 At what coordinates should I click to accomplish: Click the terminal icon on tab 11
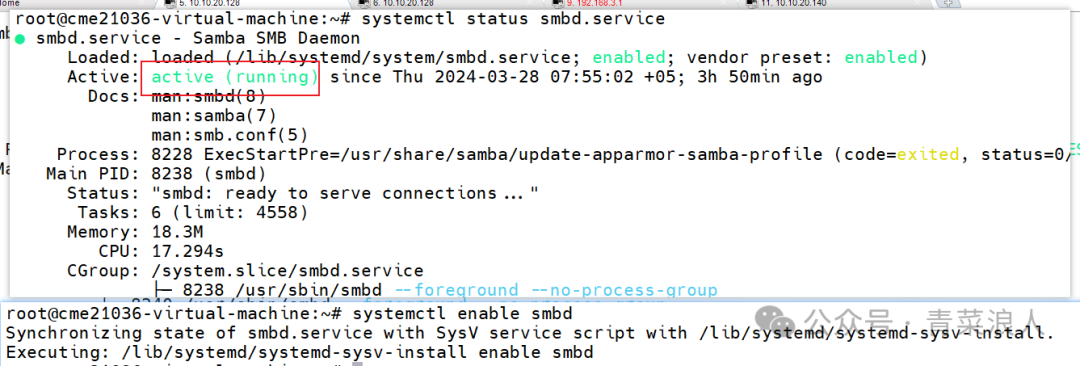pyautogui.click(x=753, y=3)
